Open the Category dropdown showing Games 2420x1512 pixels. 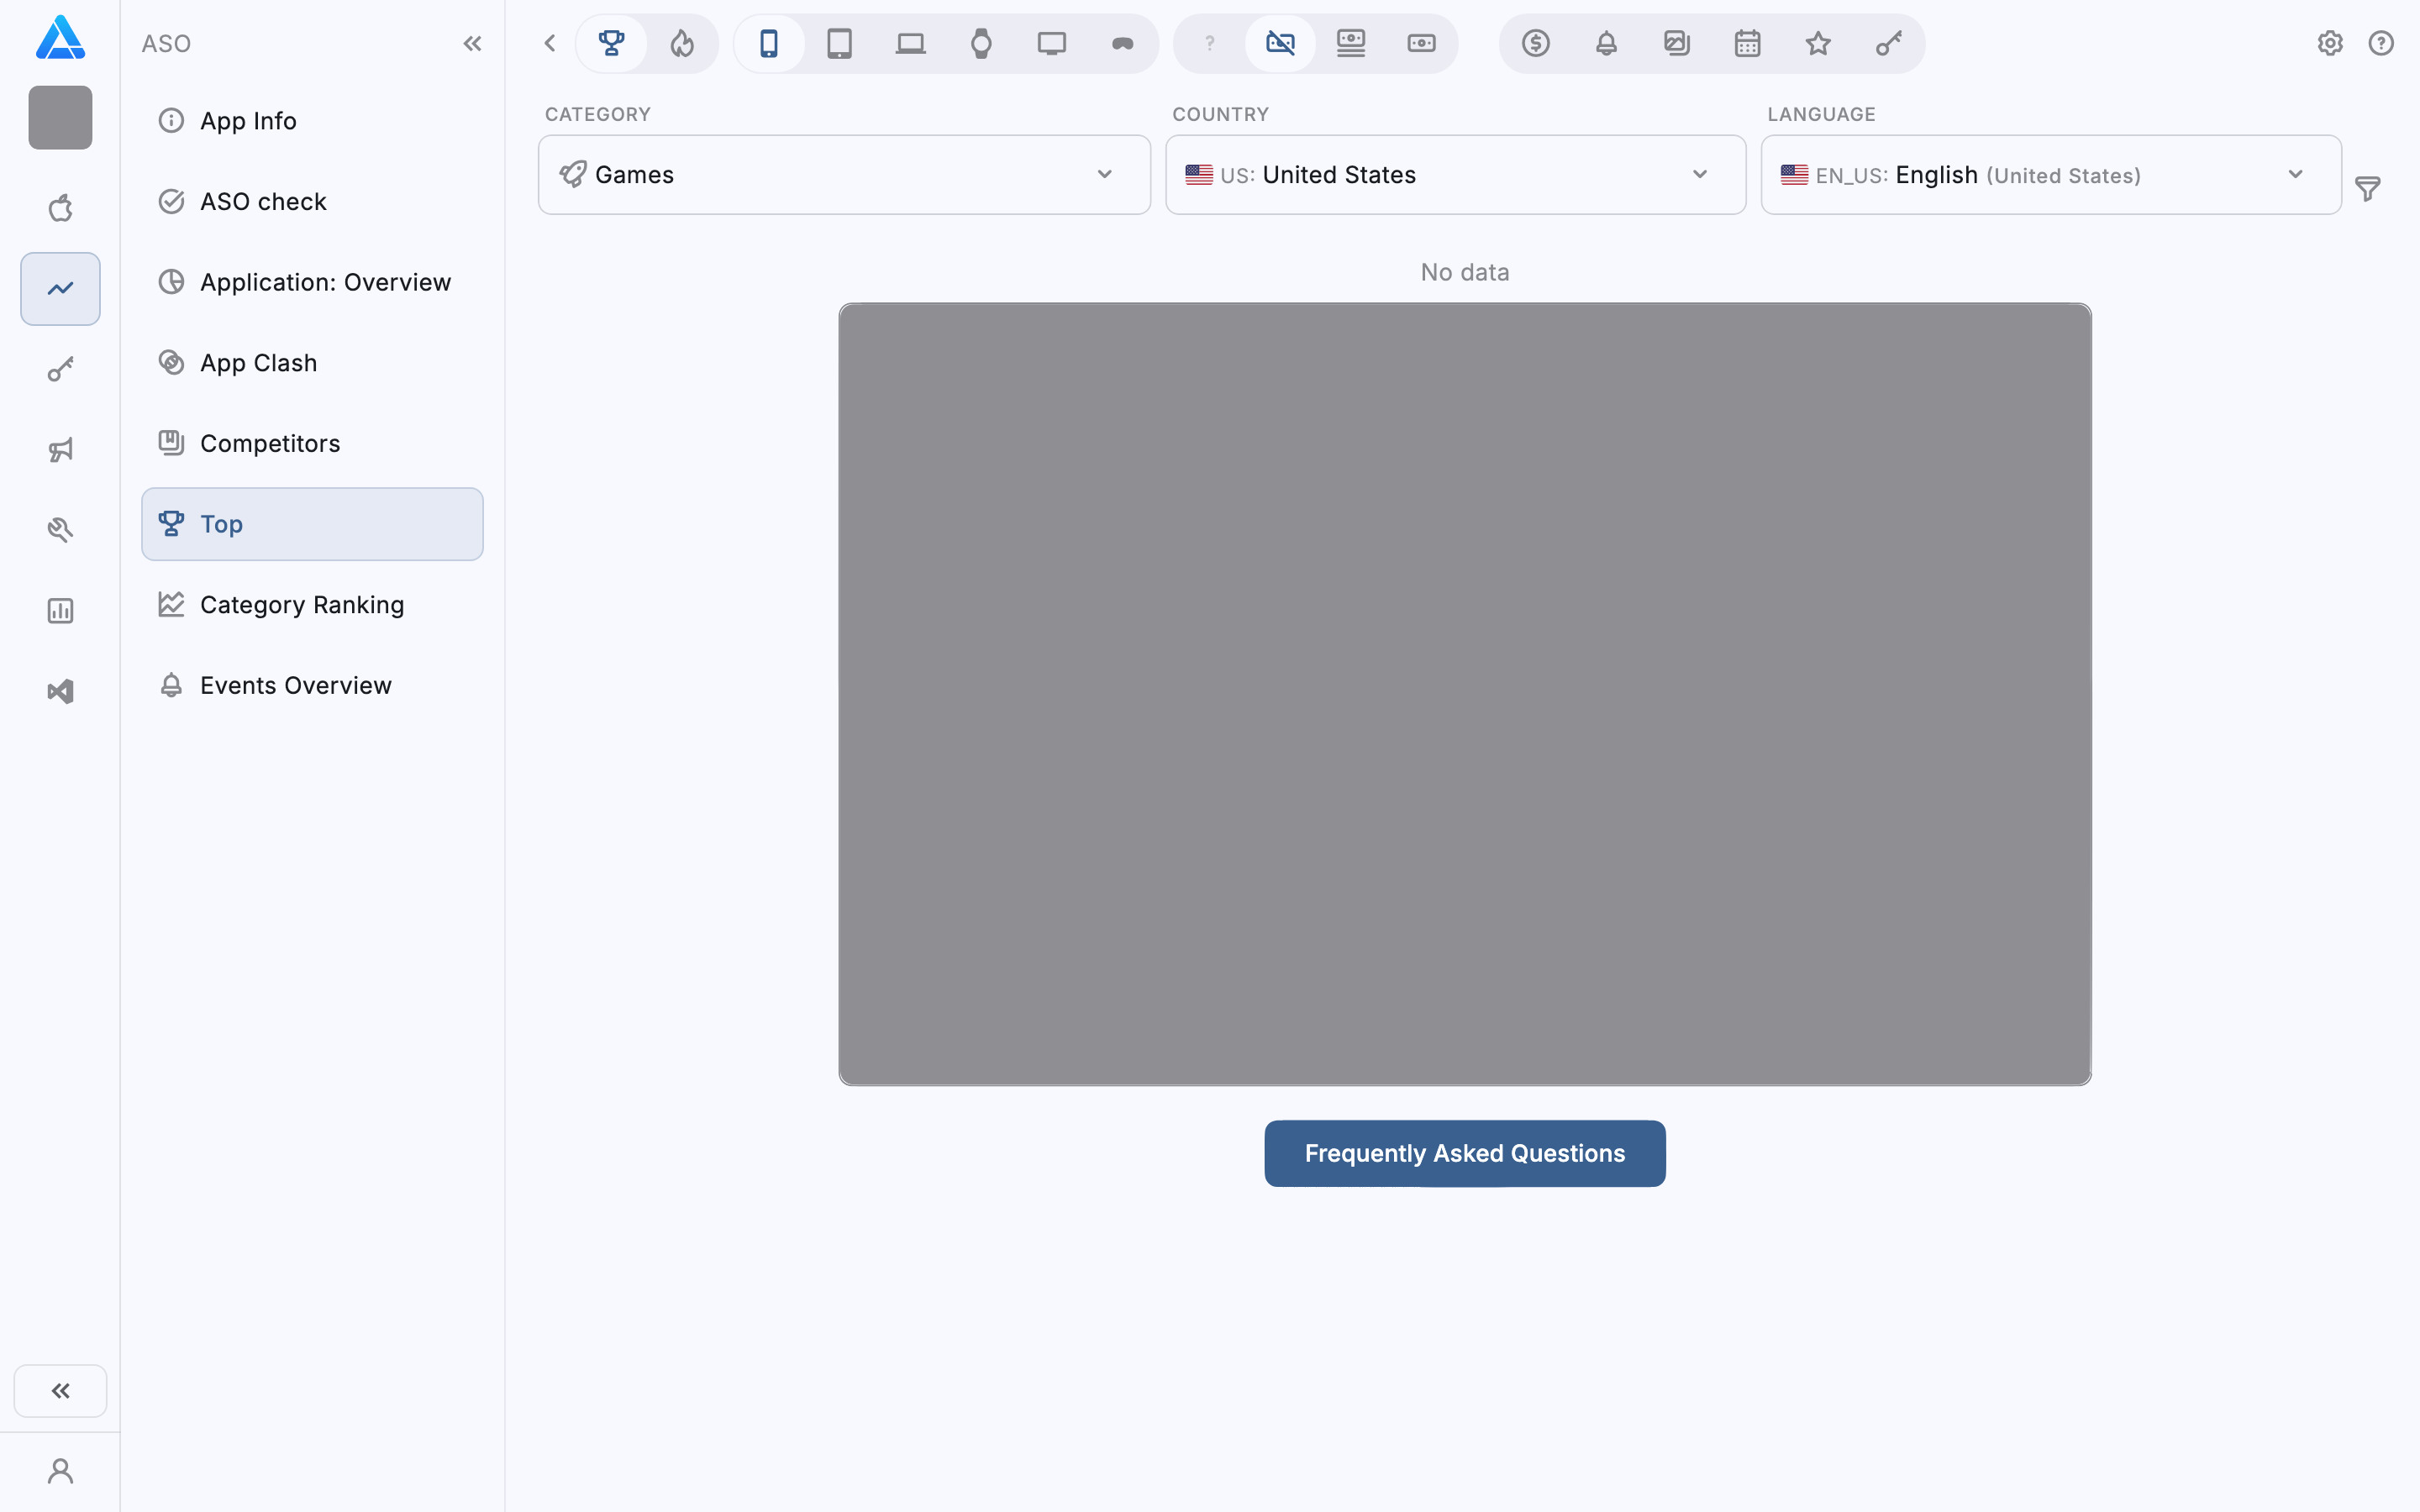click(843, 175)
